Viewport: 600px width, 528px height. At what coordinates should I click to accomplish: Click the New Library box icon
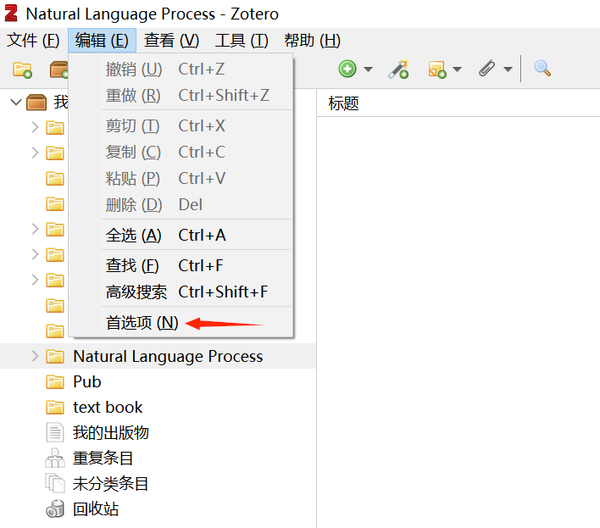click(x=59, y=70)
